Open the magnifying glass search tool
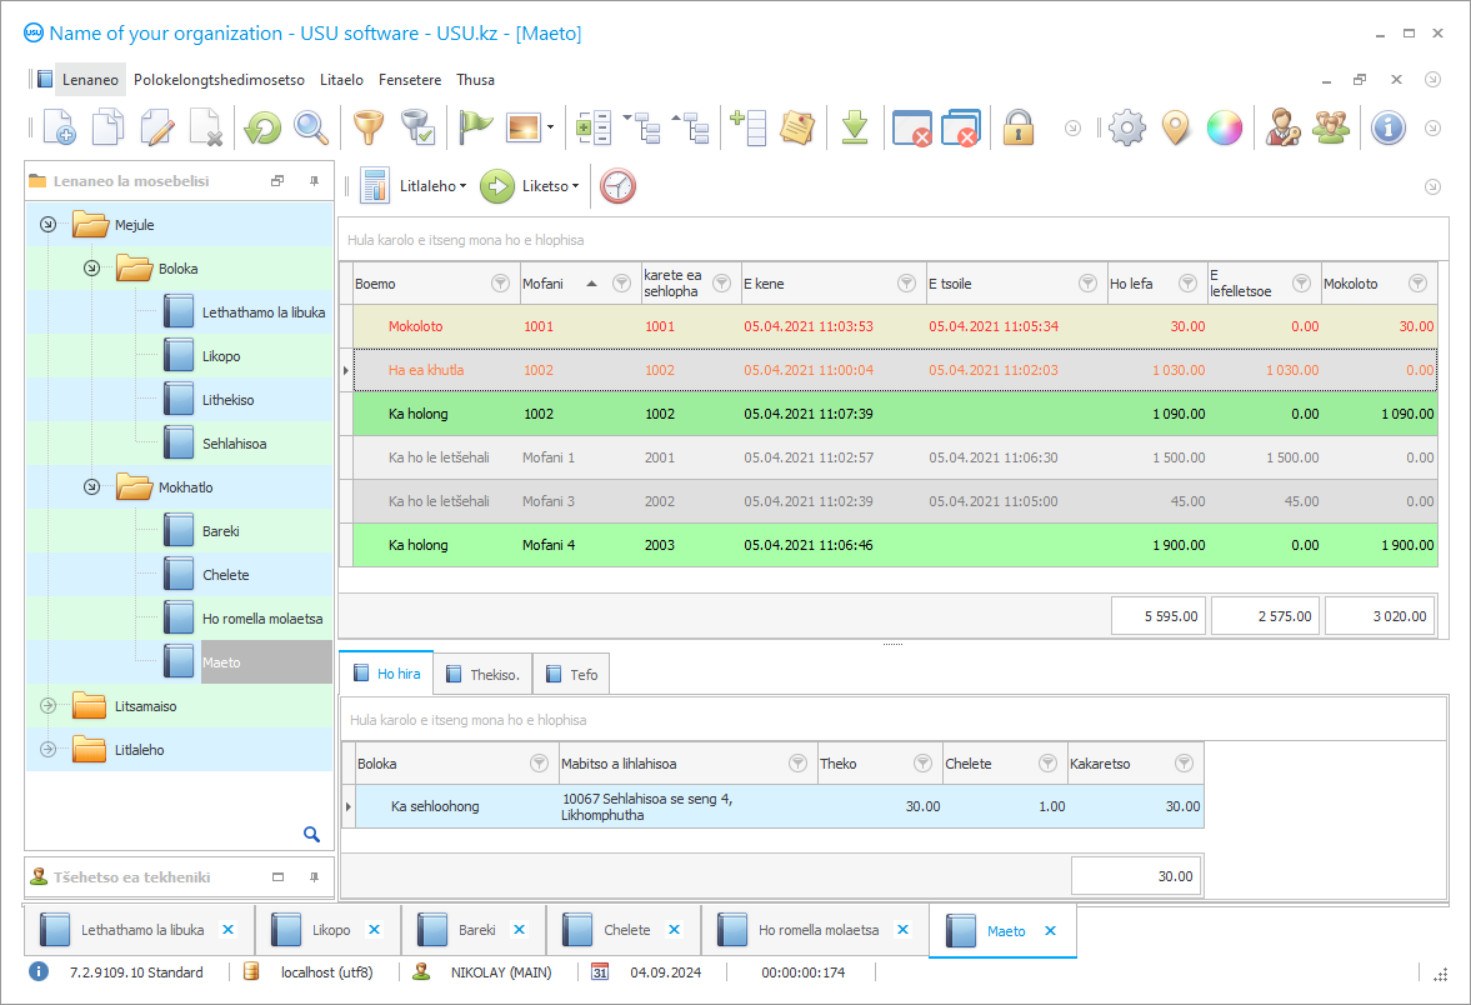1471x1005 pixels. click(x=311, y=128)
